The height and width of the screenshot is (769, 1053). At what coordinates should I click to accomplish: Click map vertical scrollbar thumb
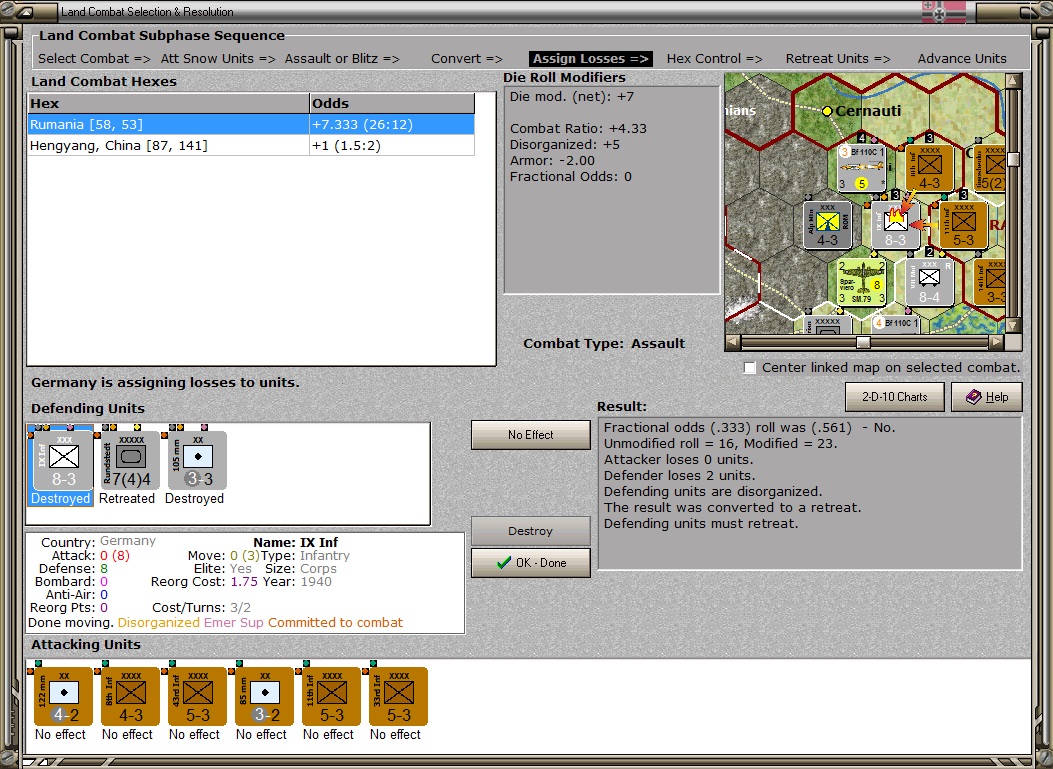click(x=1013, y=159)
